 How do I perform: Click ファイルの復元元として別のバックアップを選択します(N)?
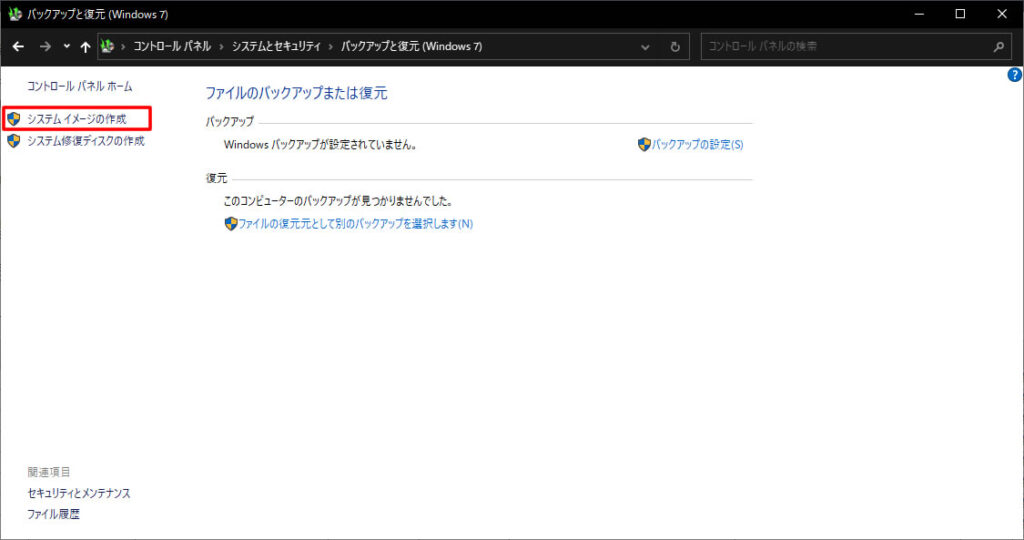click(355, 223)
